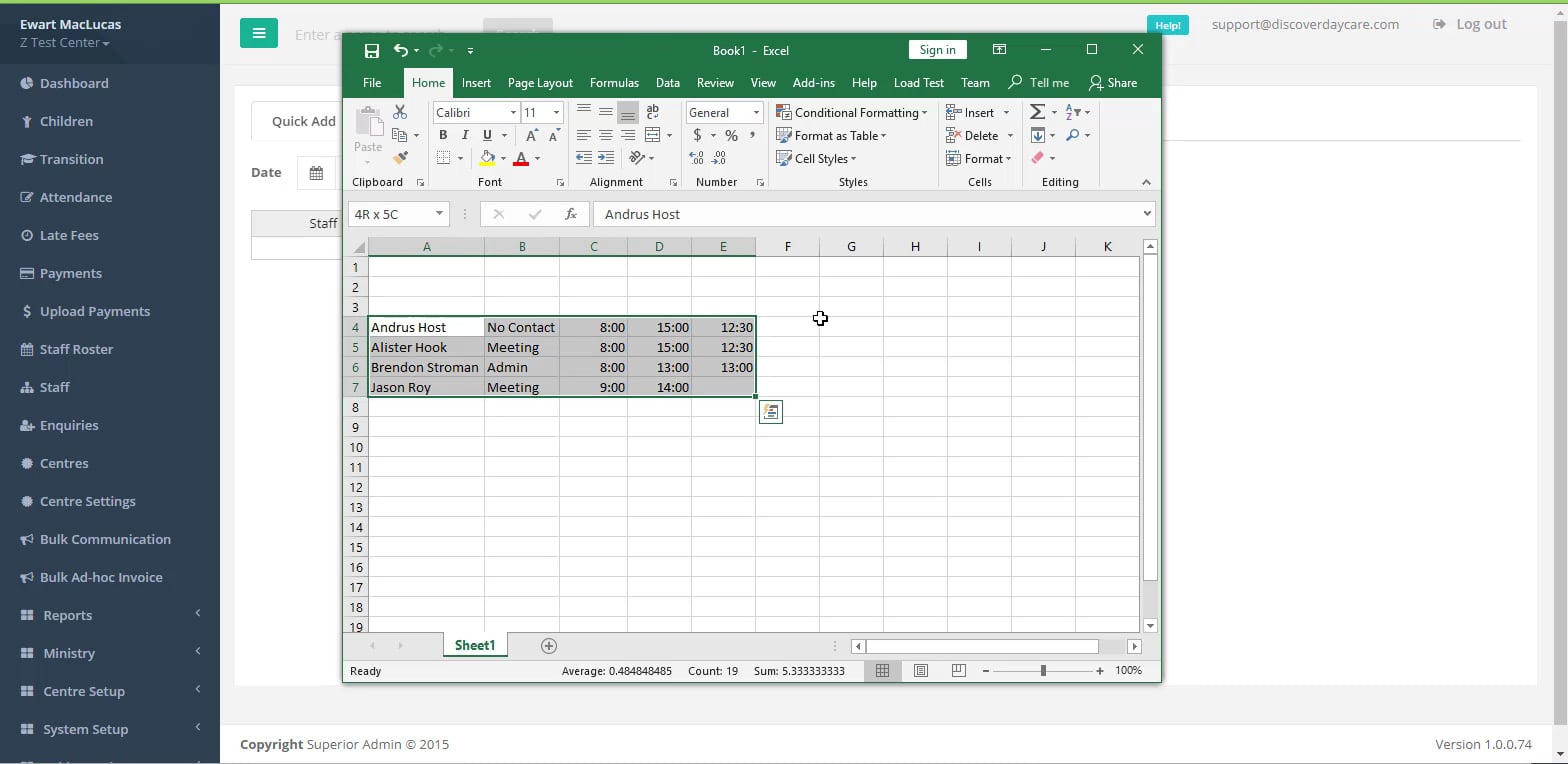Open Staff Roster in the sidebar
Screen dimensions: 1568x764
pos(76,349)
